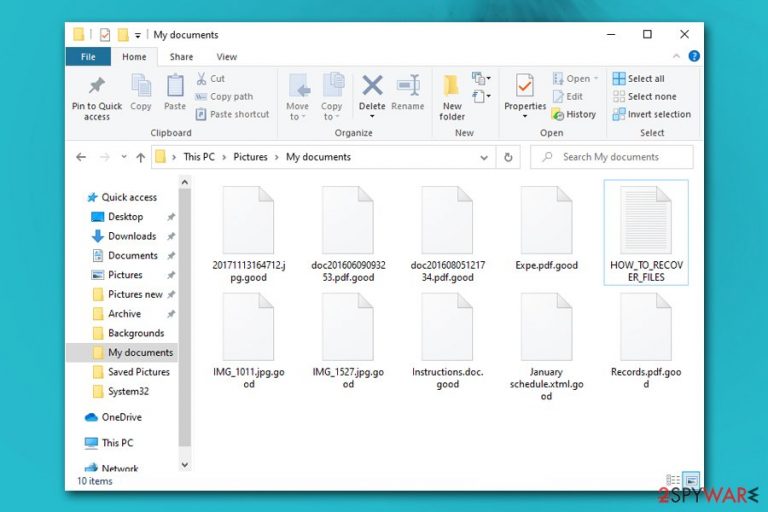Switch to the Share tab
The image size is (768, 512).
pyautogui.click(x=181, y=57)
